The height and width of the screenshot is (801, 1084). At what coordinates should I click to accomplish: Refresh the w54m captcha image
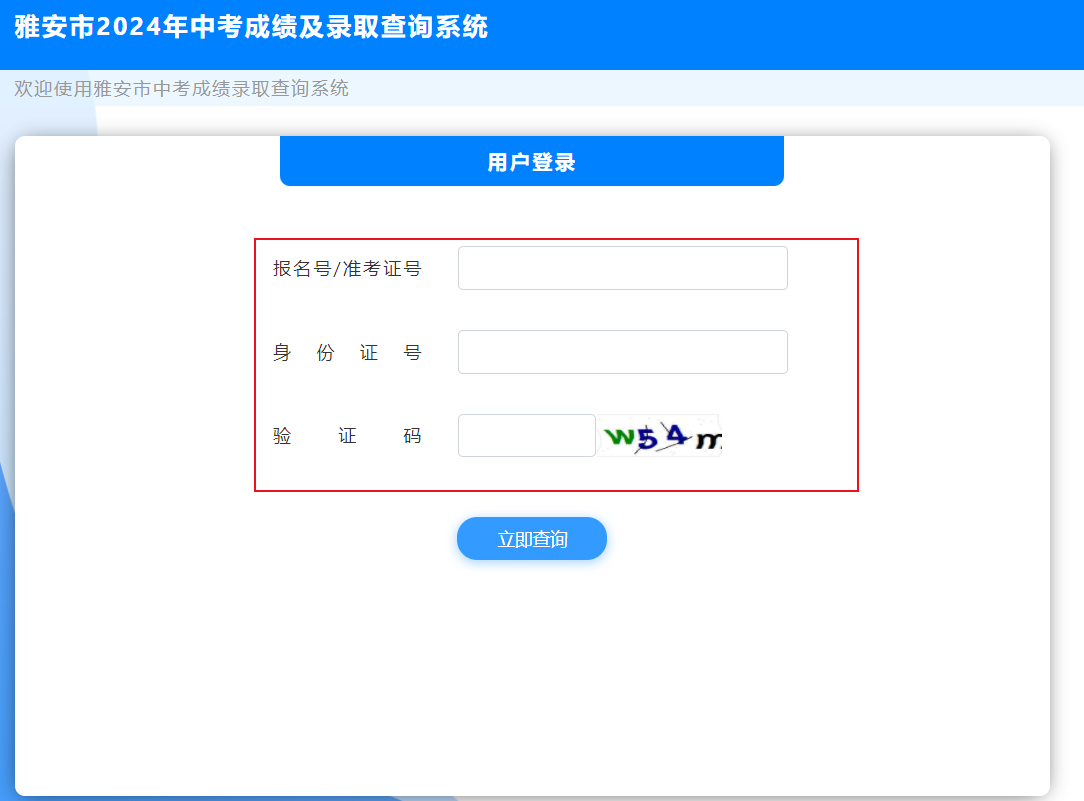(660, 436)
